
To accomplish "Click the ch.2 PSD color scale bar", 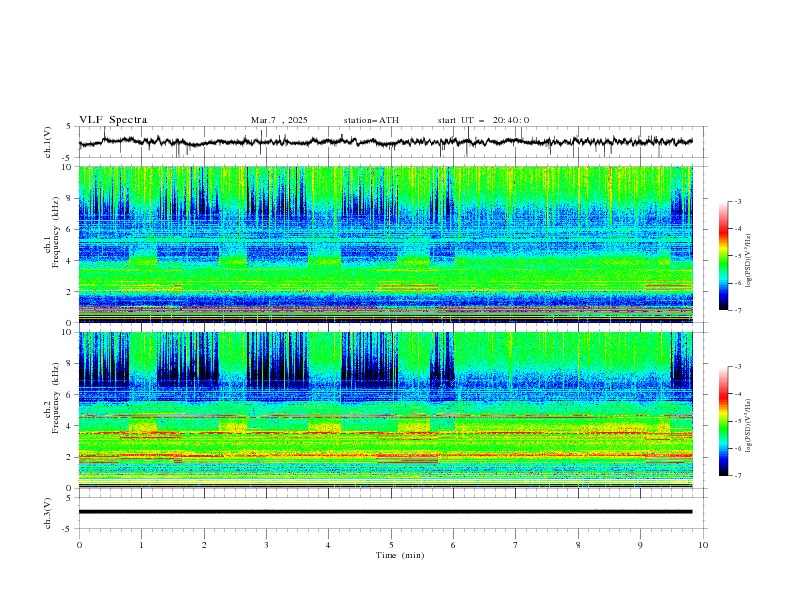I will pyautogui.click(x=723, y=421).
